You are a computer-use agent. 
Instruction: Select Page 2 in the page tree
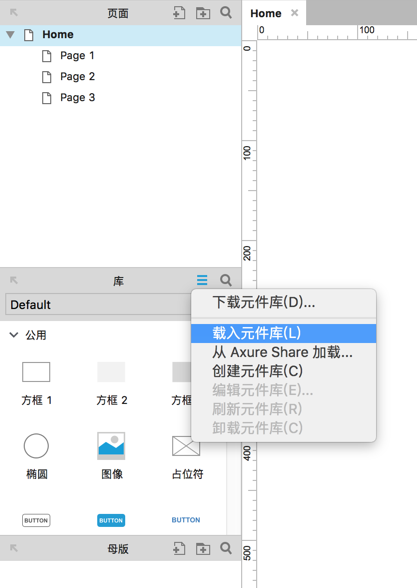pos(77,76)
